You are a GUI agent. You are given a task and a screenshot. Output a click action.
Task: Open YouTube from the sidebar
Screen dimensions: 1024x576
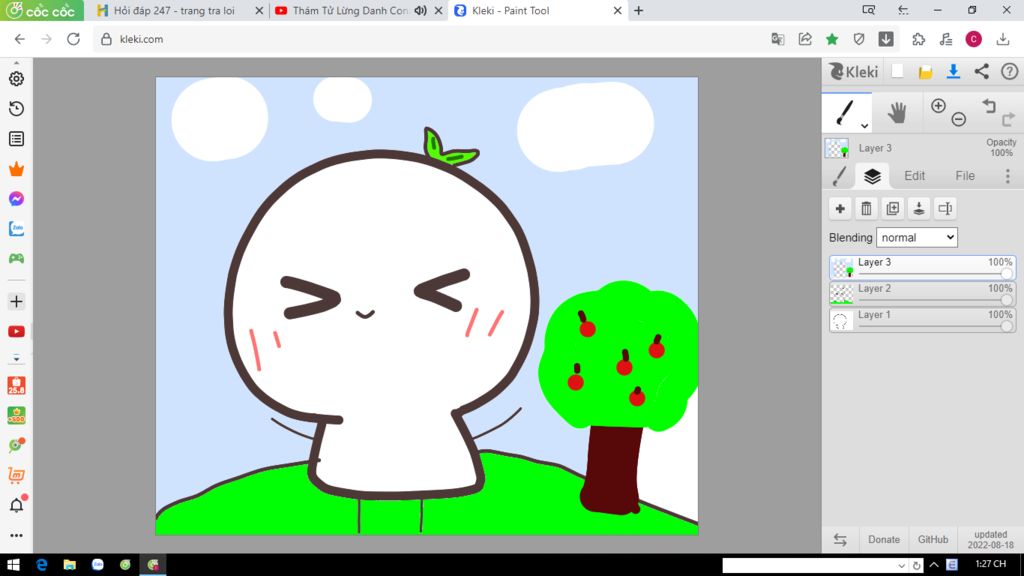click(16, 332)
